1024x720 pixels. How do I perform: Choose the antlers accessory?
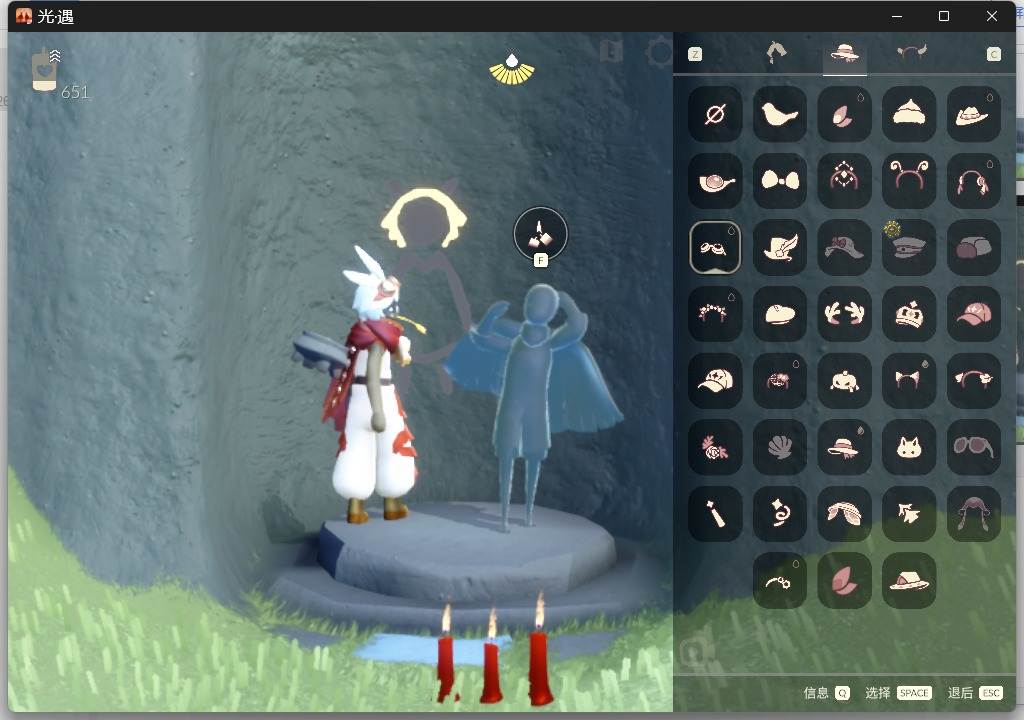click(844, 314)
